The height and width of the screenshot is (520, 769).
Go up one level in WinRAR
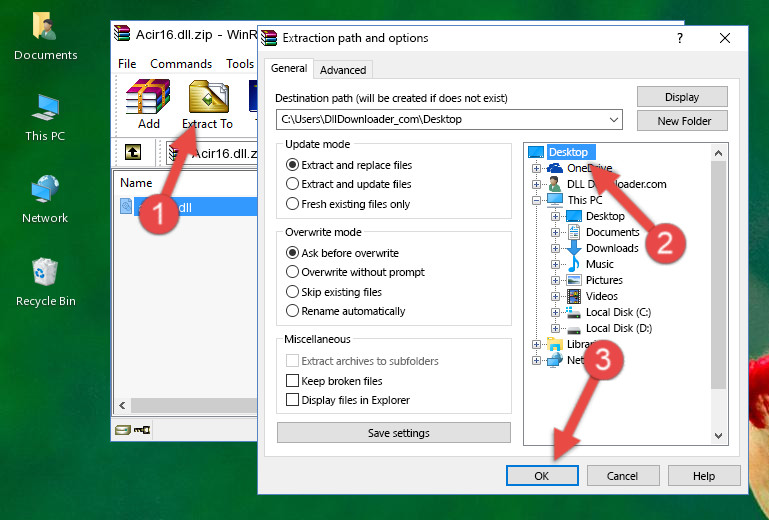132,152
